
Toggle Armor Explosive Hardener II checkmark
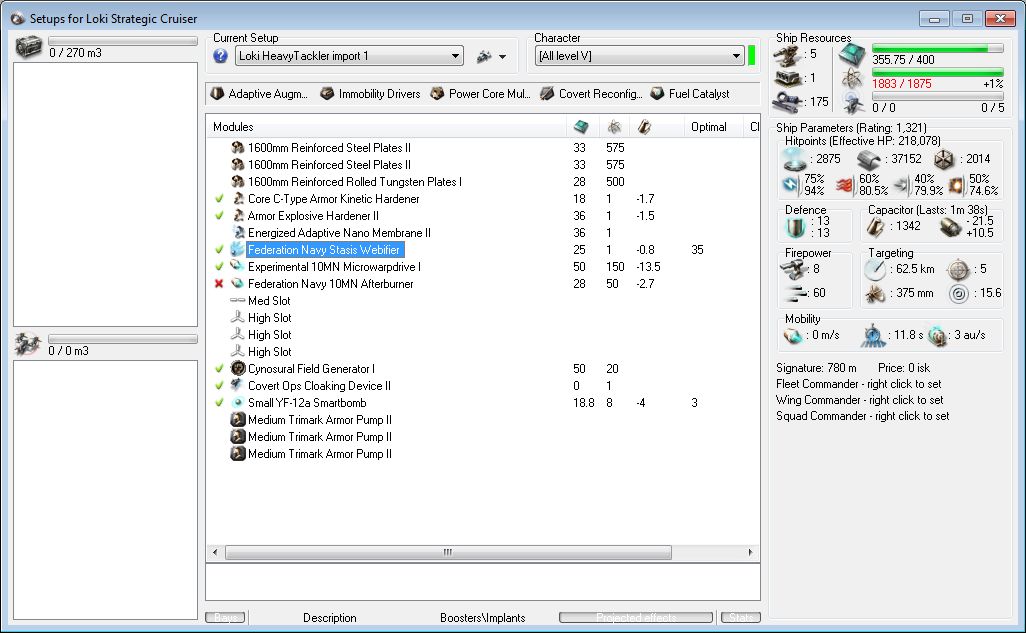219,215
